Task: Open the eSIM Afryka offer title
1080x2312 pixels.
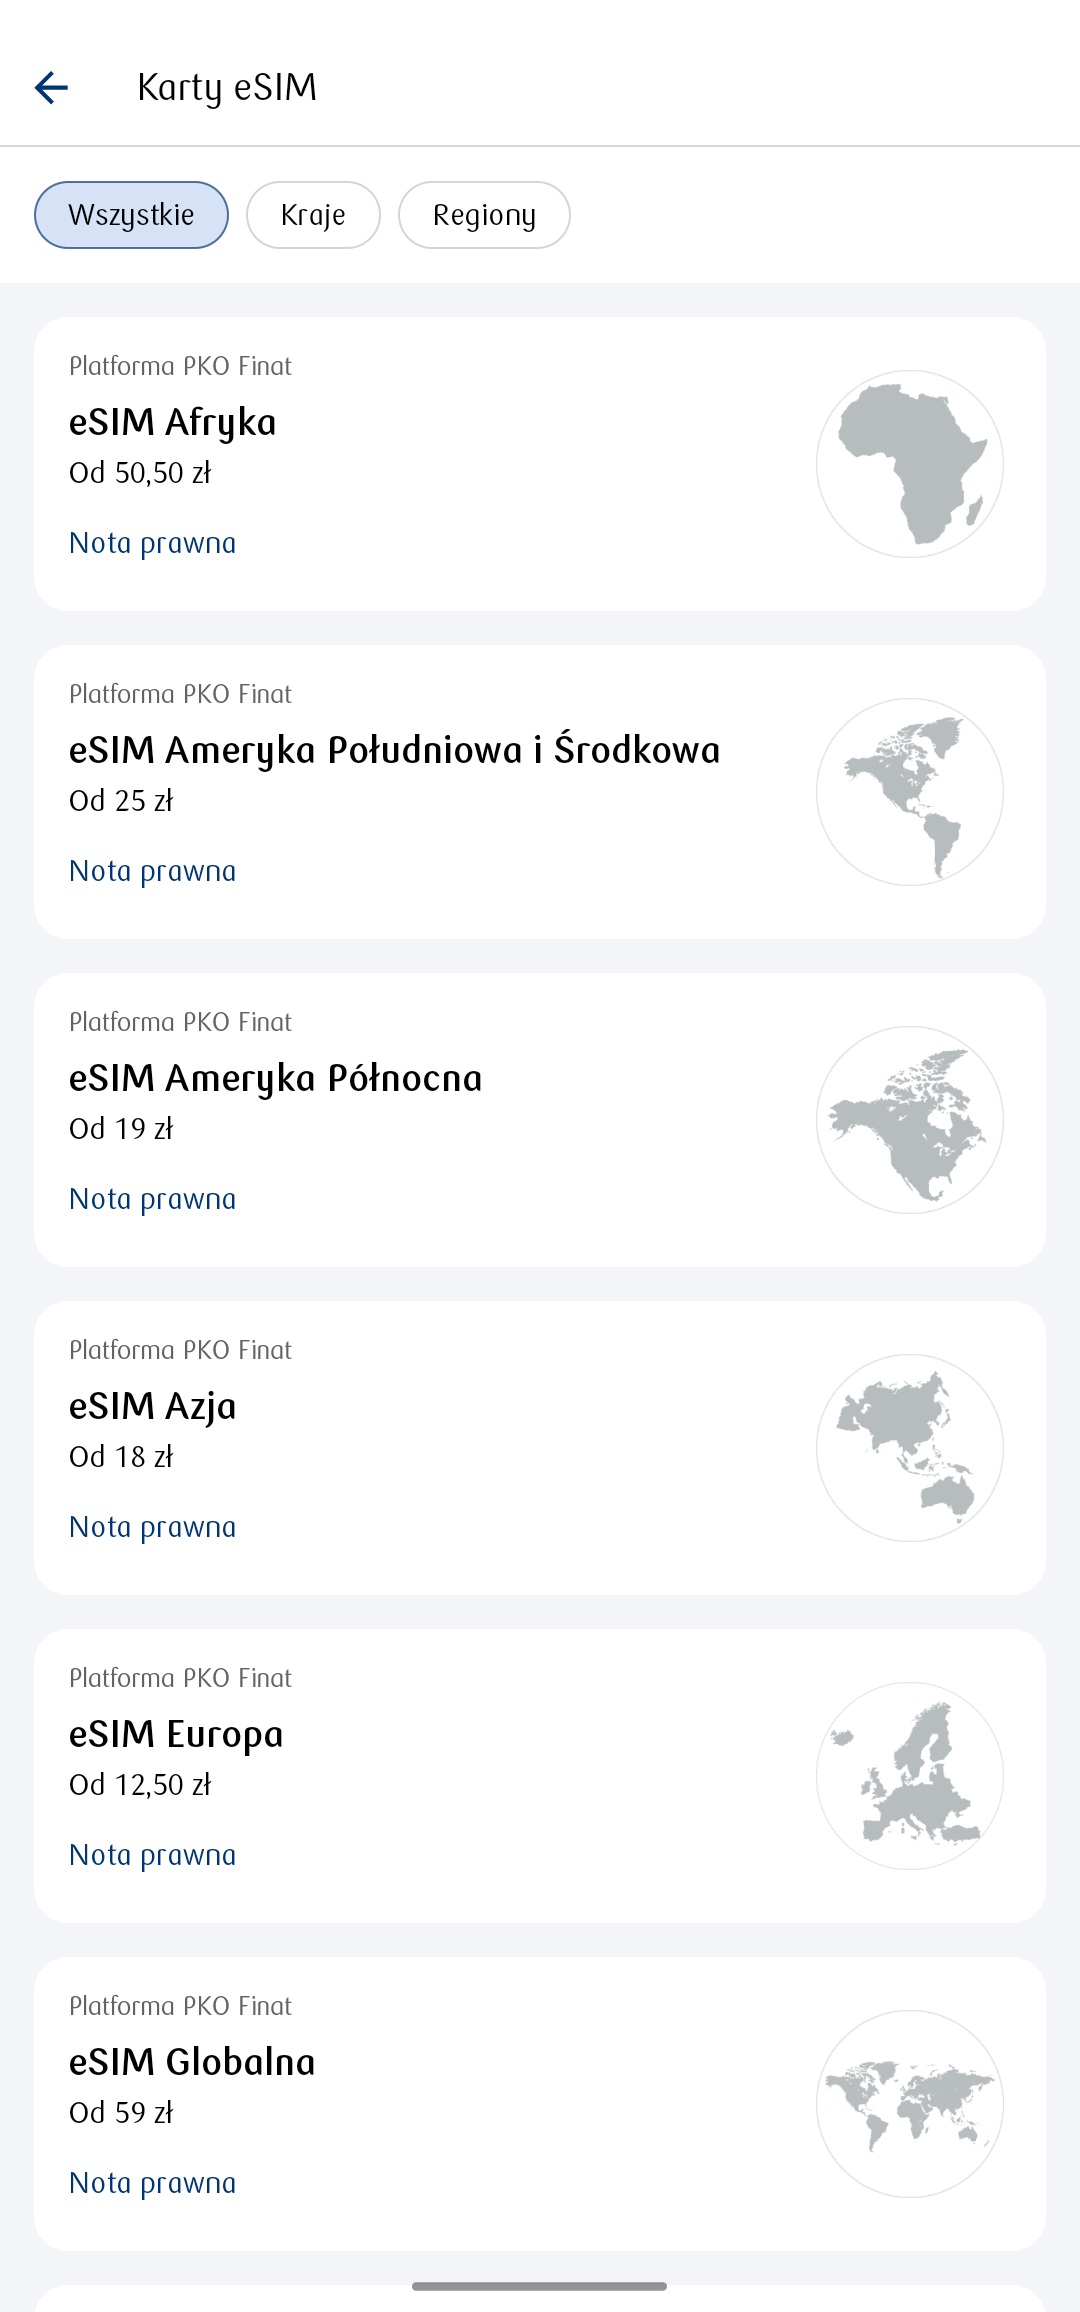Action: pos(172,422)
